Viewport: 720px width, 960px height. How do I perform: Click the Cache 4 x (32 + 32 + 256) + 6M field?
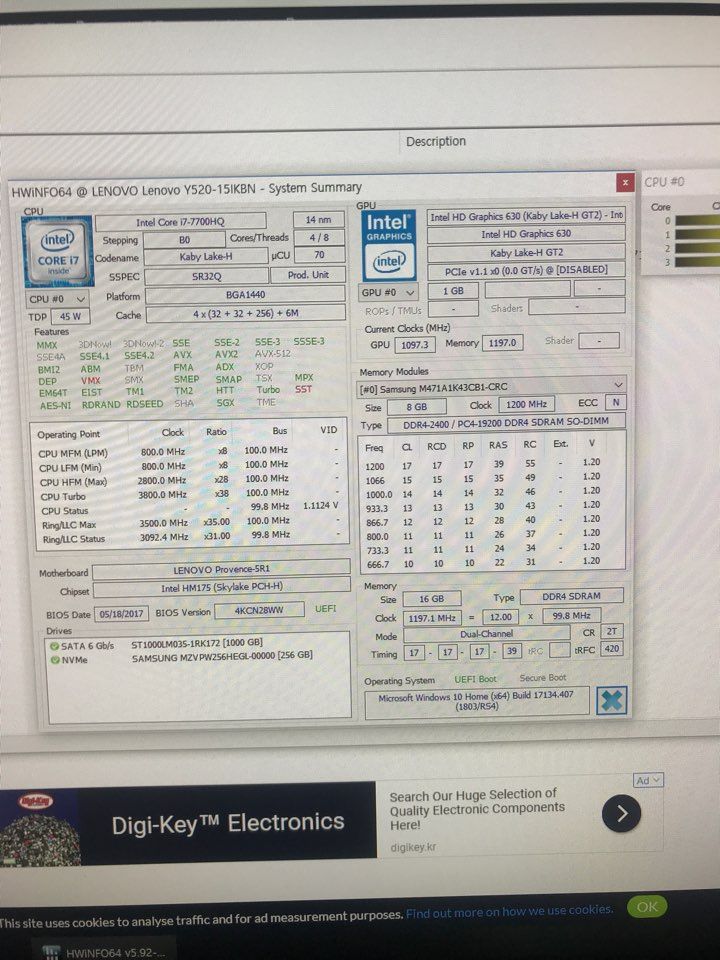point(246,313)
